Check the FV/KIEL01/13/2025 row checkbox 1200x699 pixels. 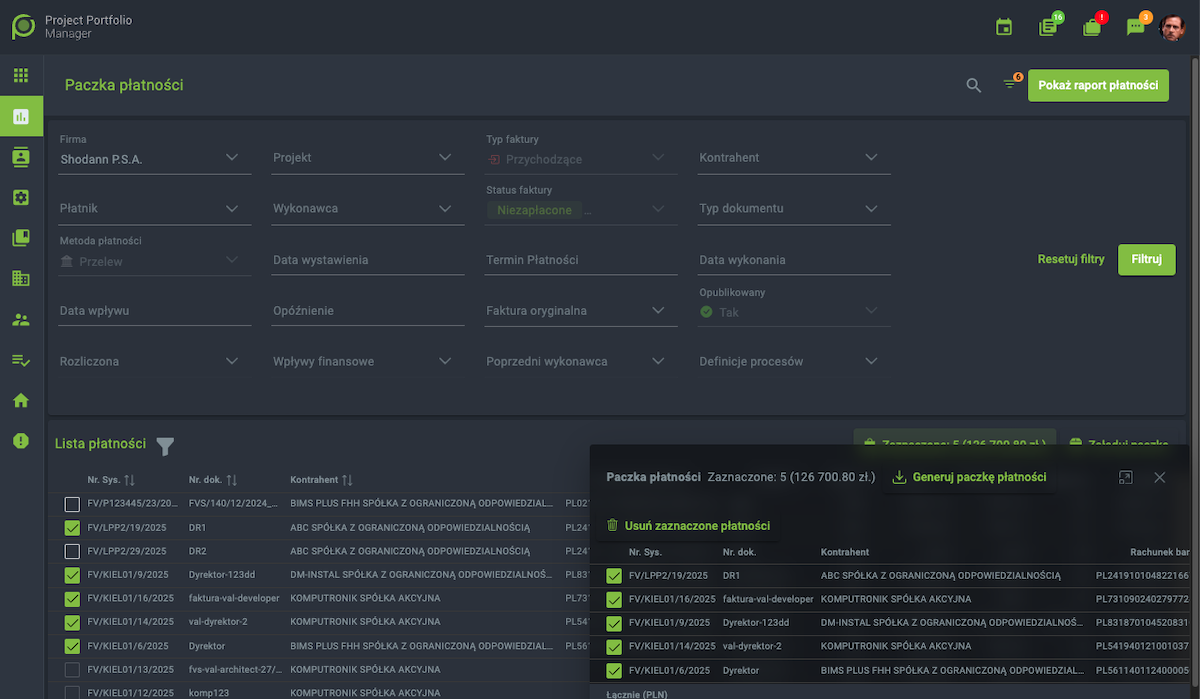tap(72, 670)
